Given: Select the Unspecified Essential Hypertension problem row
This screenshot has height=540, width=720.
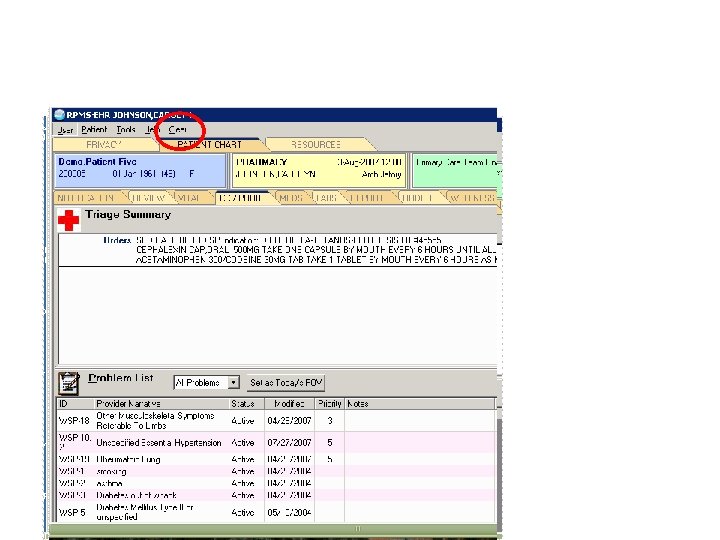Looking at the screenshot, I should pyautogui.click(x=276, y=443).
